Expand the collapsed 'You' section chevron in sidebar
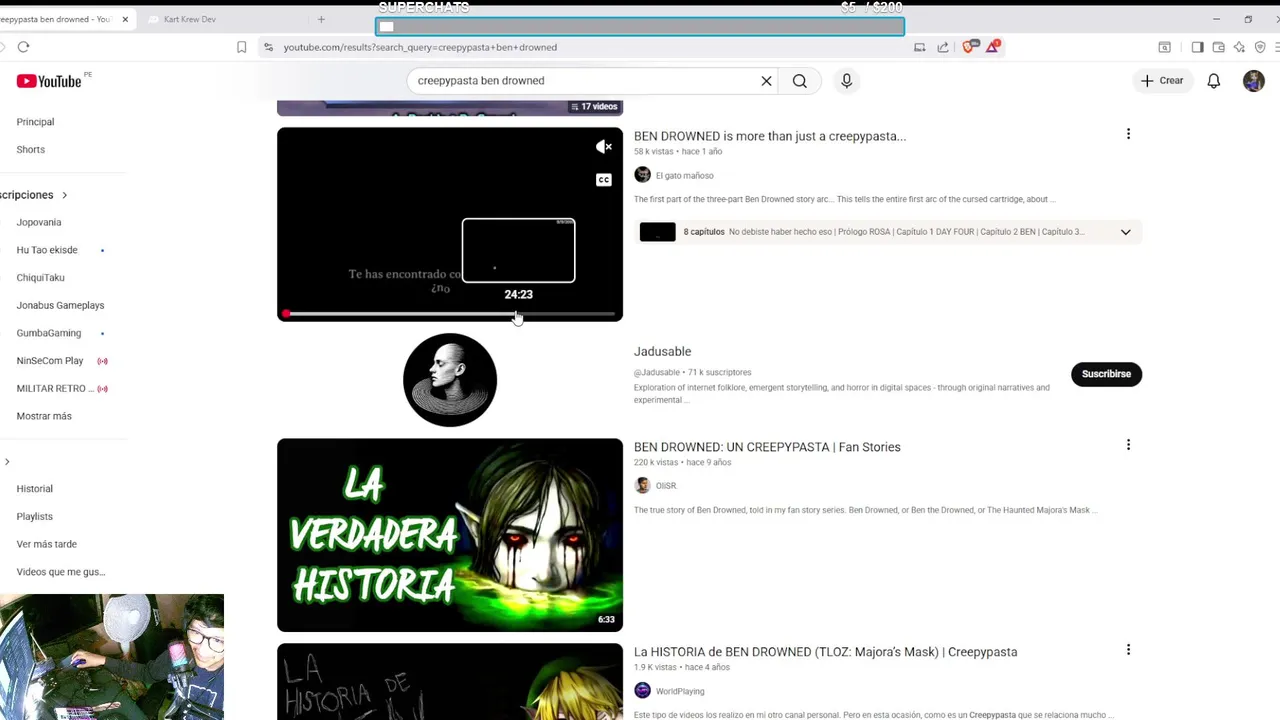Image resolution: width=1280 pixels, height=720 pixels. coord(7,462)
